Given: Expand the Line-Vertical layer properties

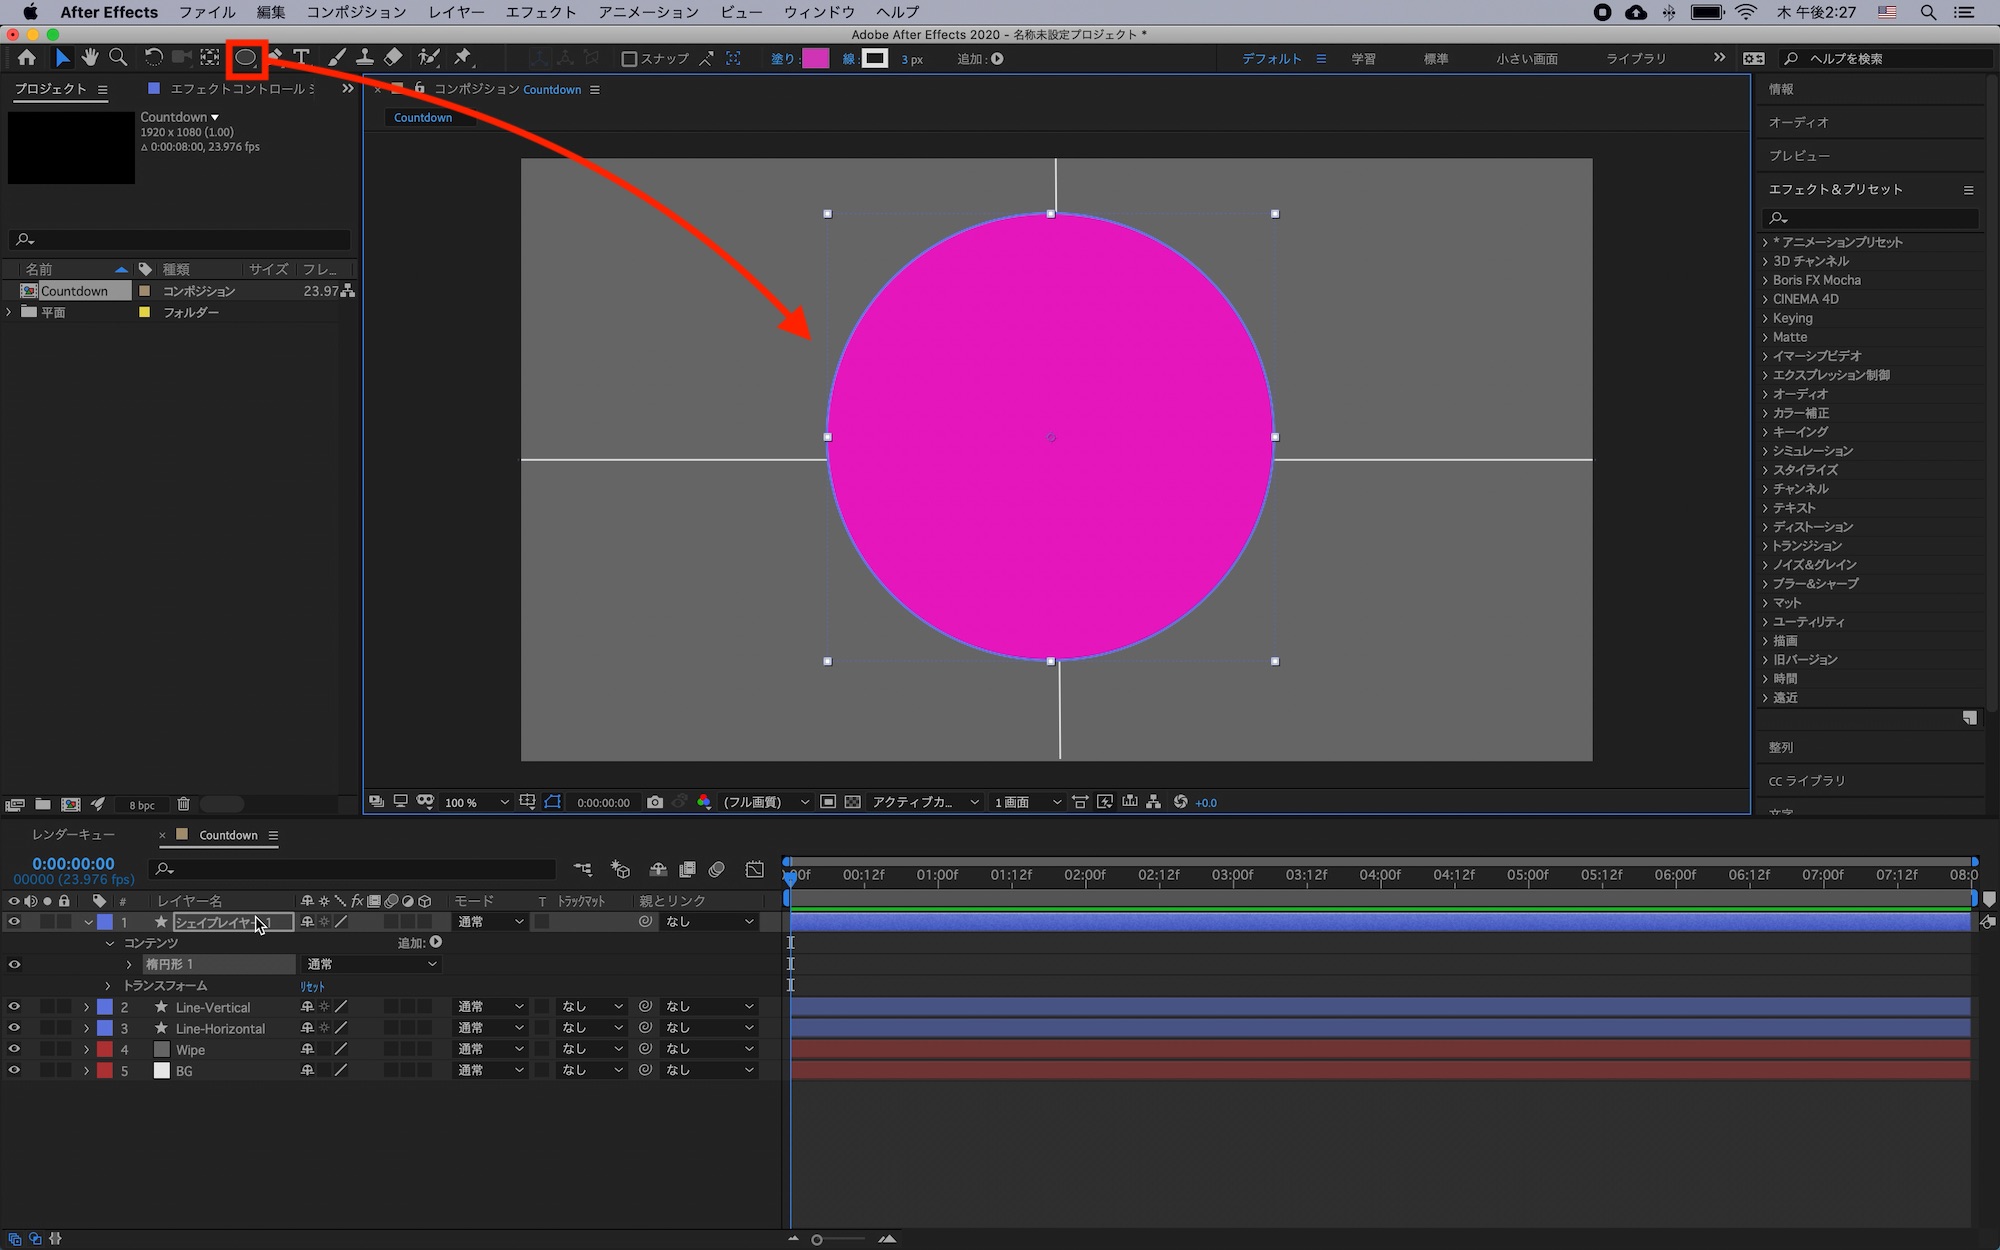Looking at the screenshot, I should (x=87, y=1007).
